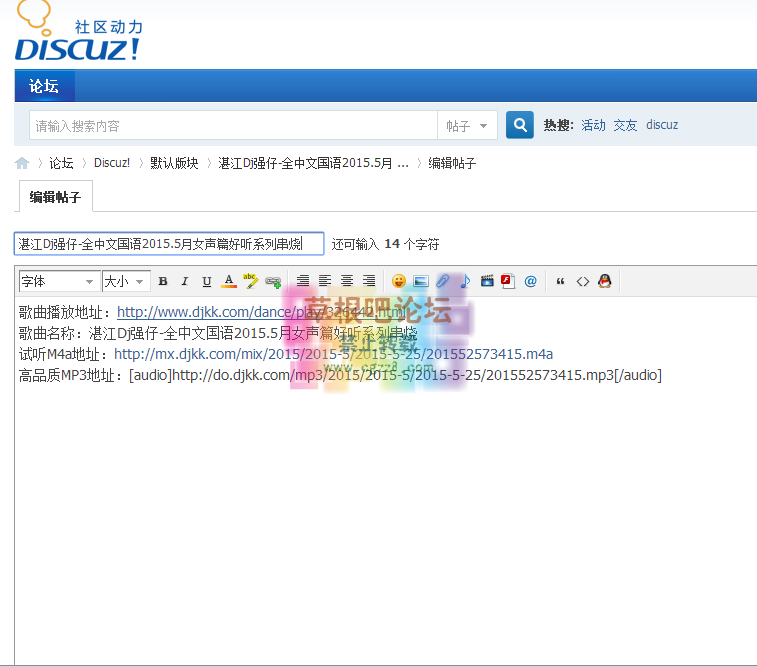The height and width of the screenshot is (667, 757).
Task: Open the 湛江Dj强仔 thread breadcrumb link
Action: tap(314, 163)
